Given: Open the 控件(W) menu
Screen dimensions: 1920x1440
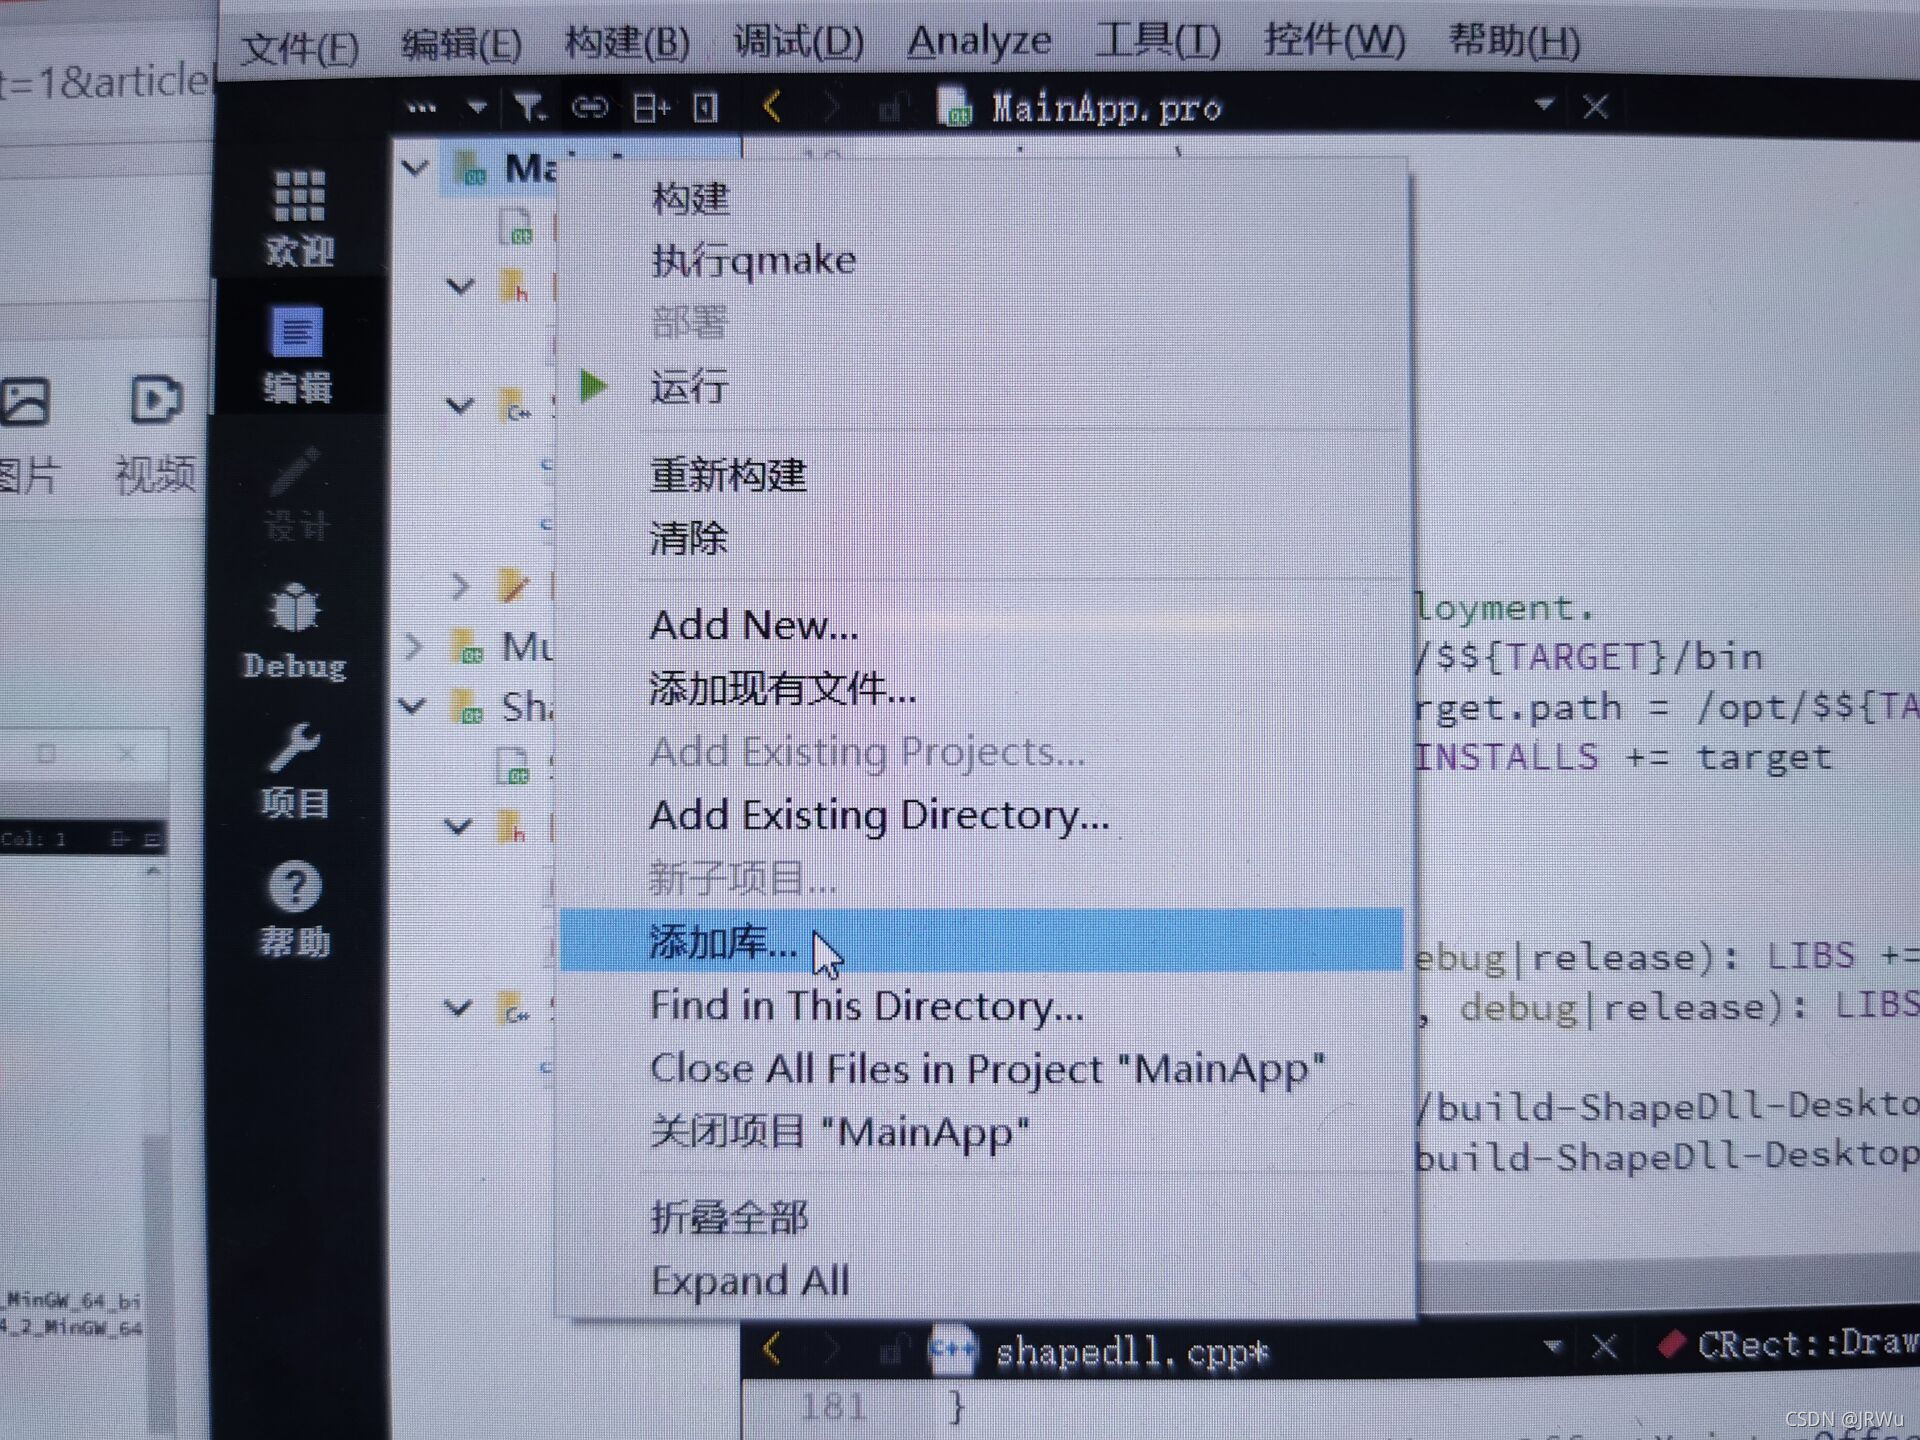Looking at the screenshot, I should click(1334, 41).
